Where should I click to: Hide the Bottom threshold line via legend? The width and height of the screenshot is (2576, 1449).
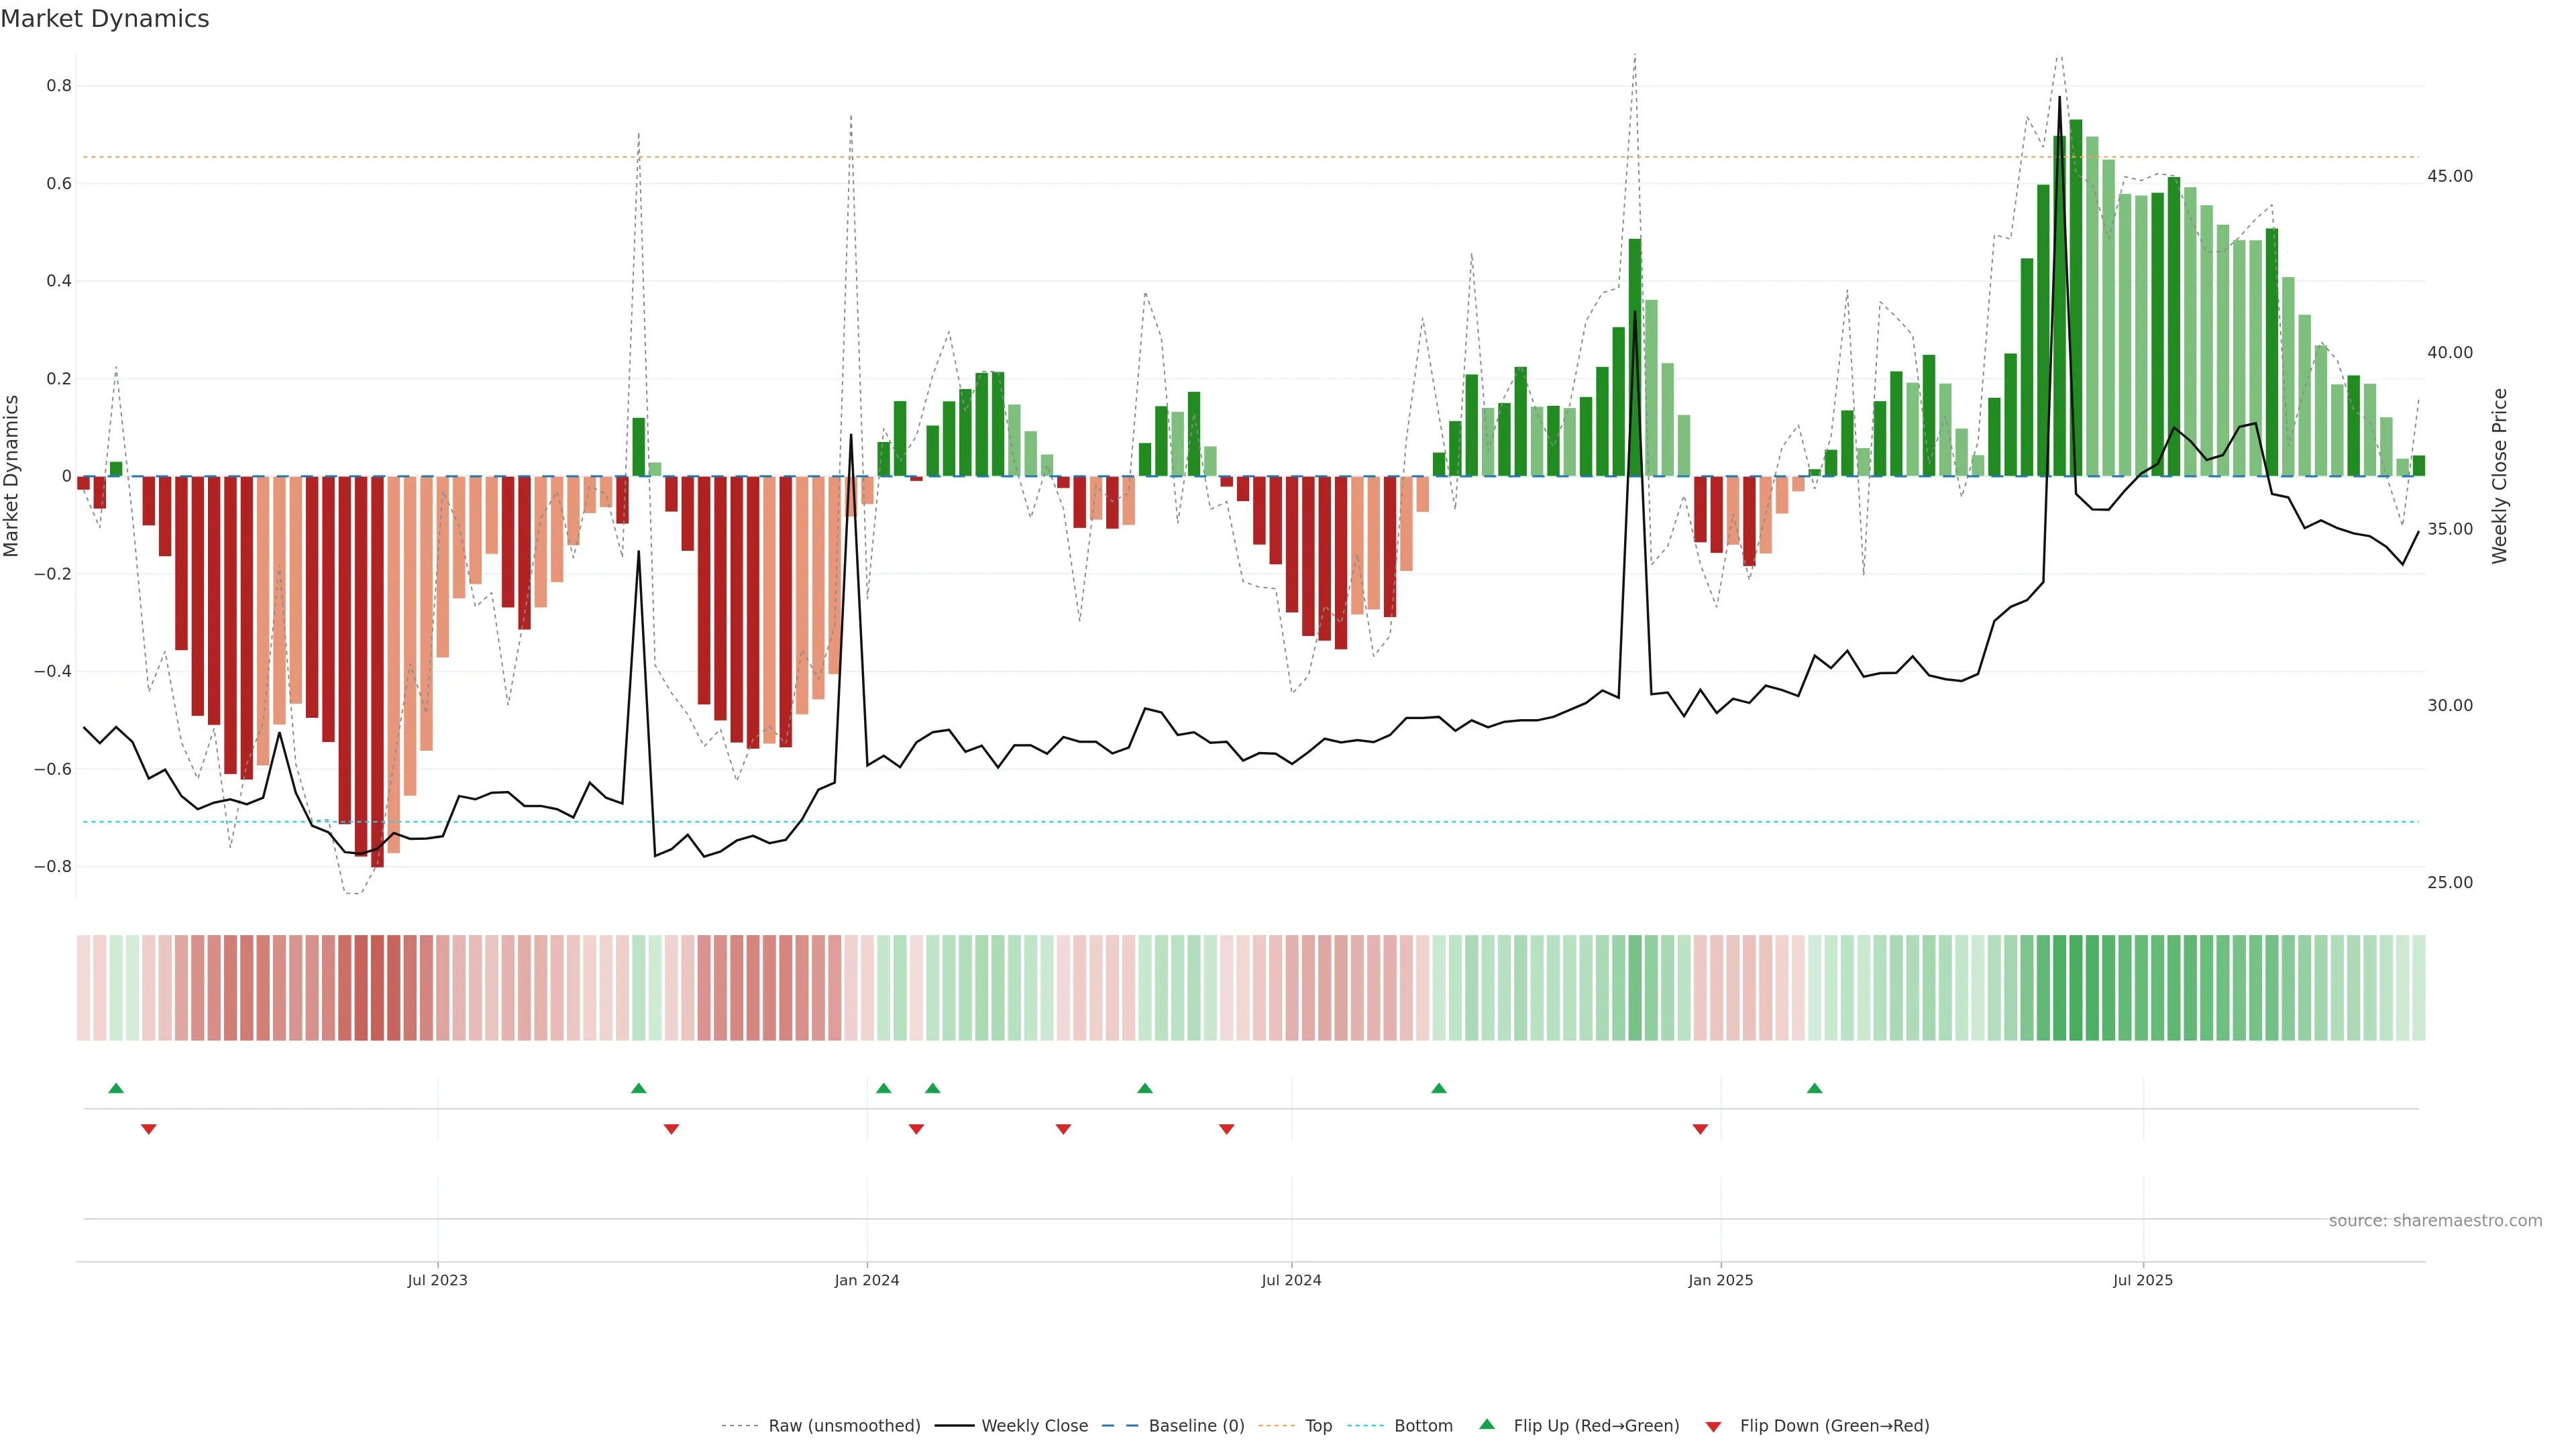1423,1425
